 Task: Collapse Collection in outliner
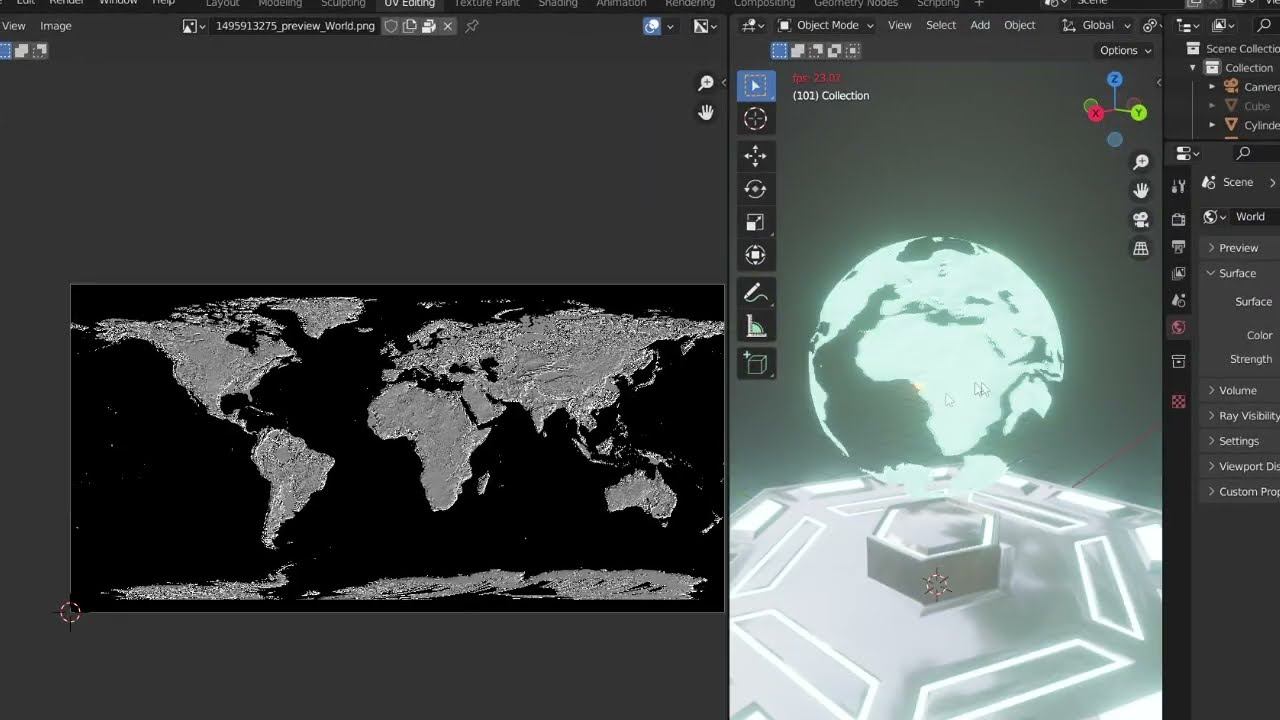(1192, 68)
